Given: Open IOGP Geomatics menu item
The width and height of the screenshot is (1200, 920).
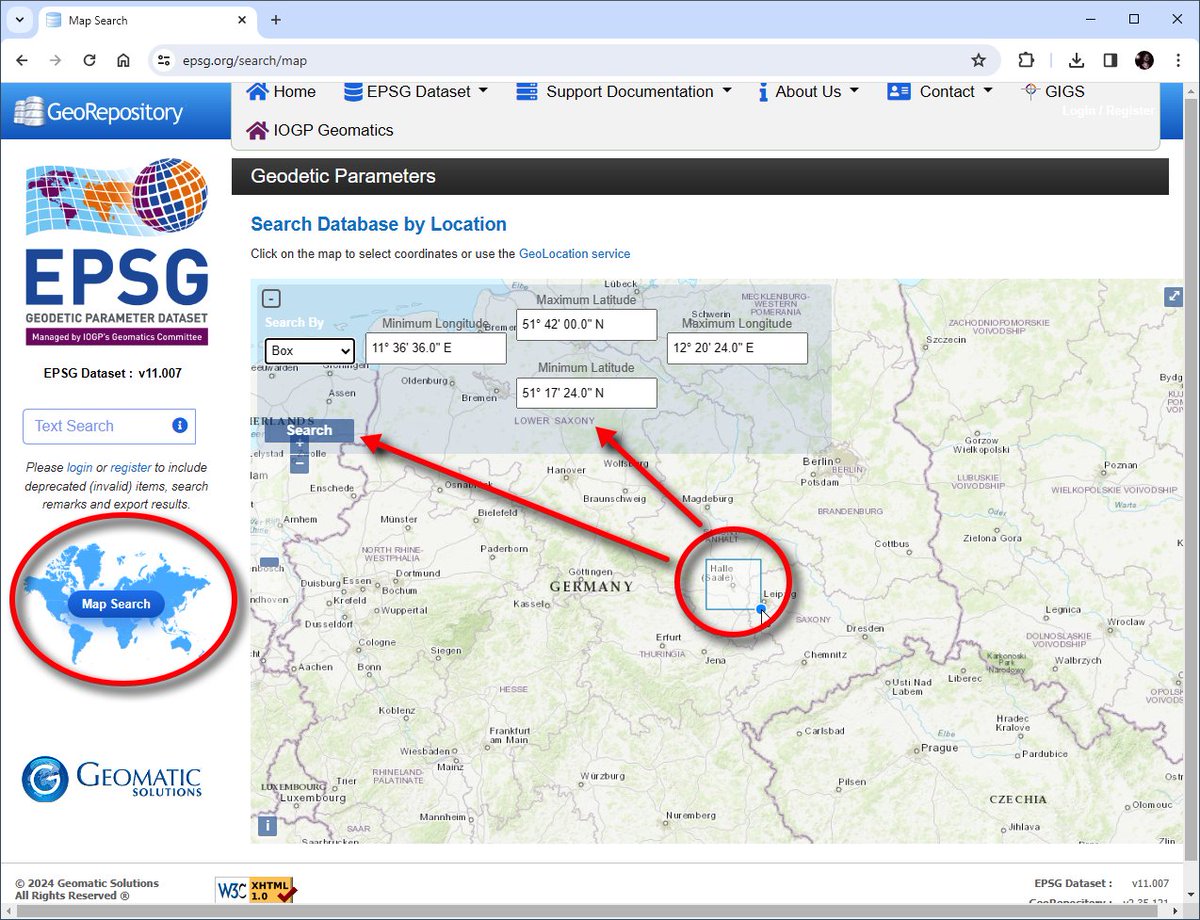Looking at the screenshot, I should [320, 130].
